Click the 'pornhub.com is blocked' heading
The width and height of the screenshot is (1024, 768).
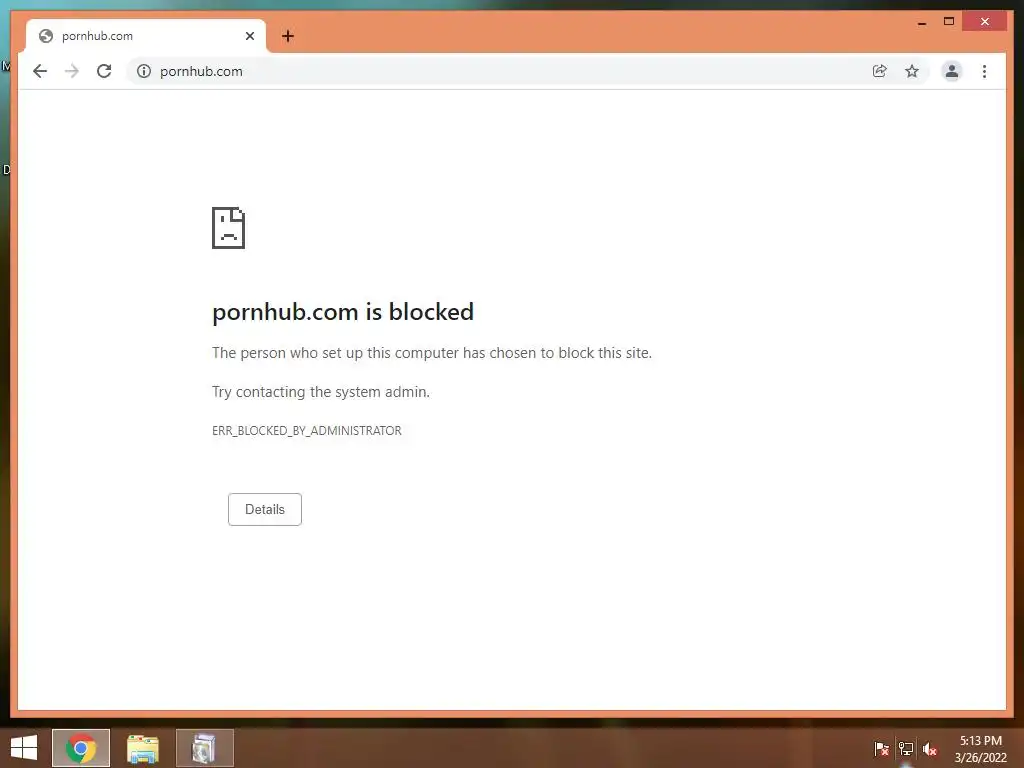point(343,312)
